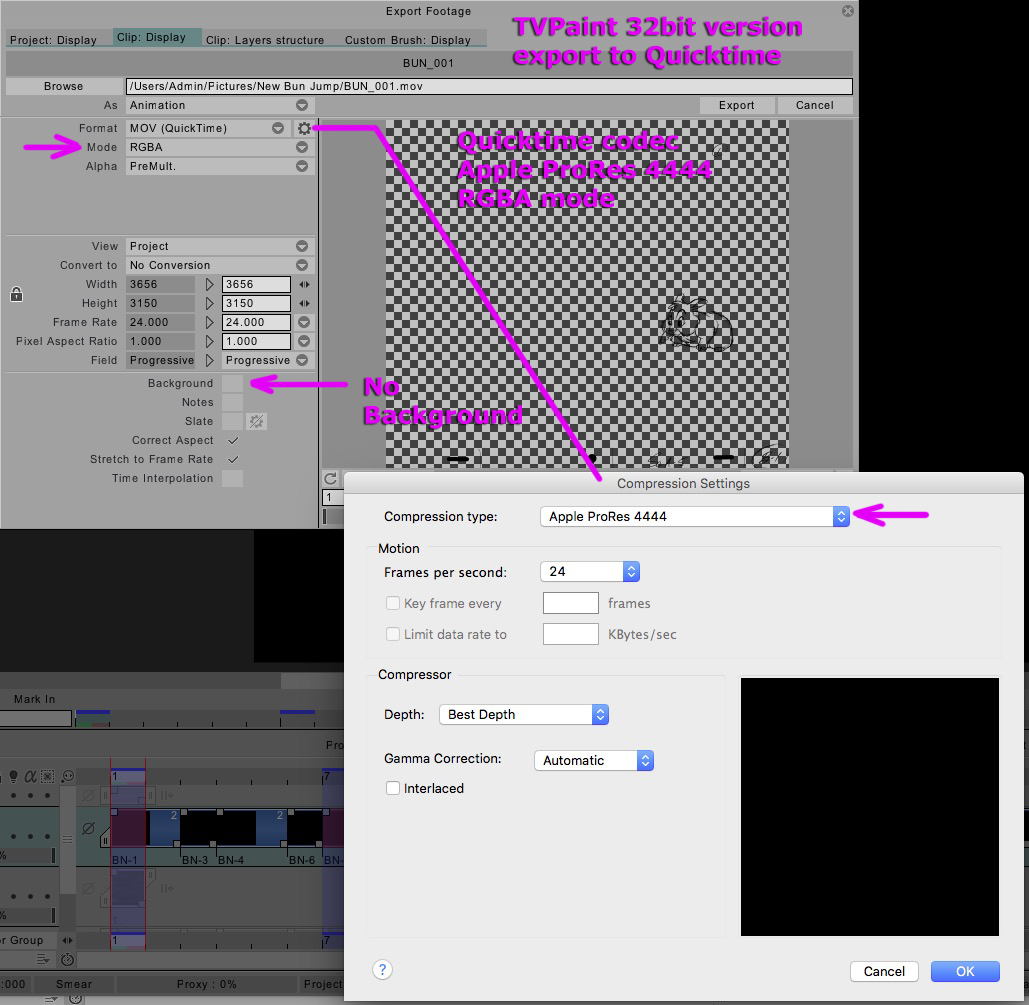Toggle Stretch to Frame Rate checkmark

point(232,460)
